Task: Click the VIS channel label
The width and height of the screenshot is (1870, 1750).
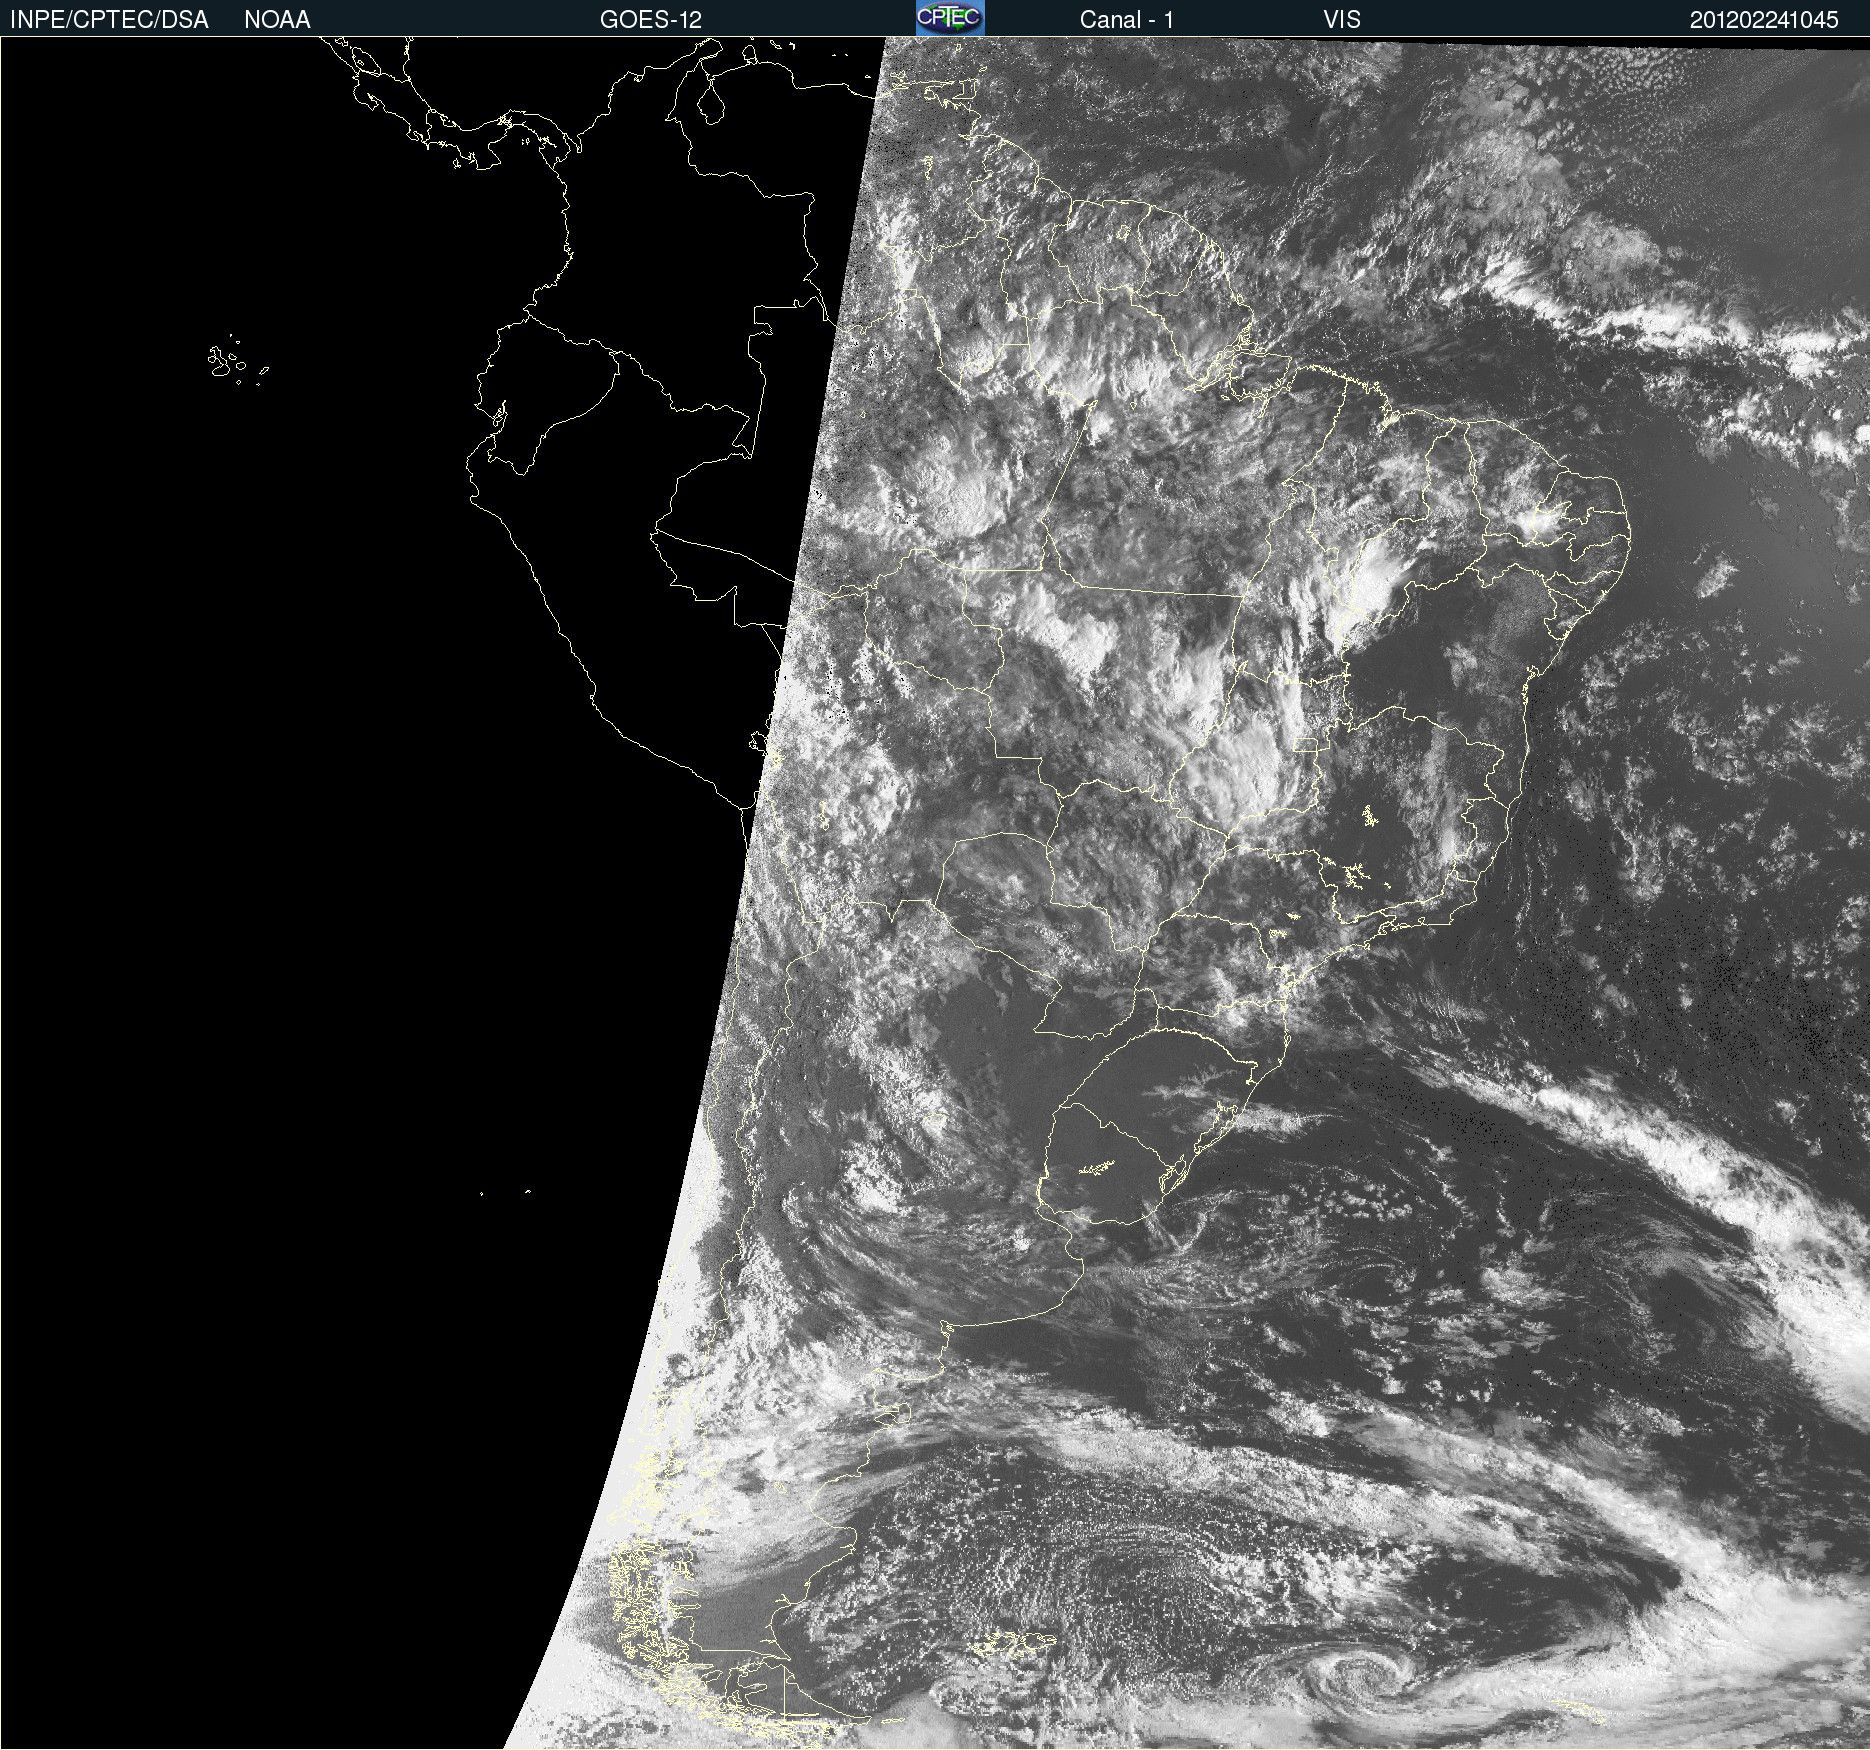Action: [x=1342, y=20]
